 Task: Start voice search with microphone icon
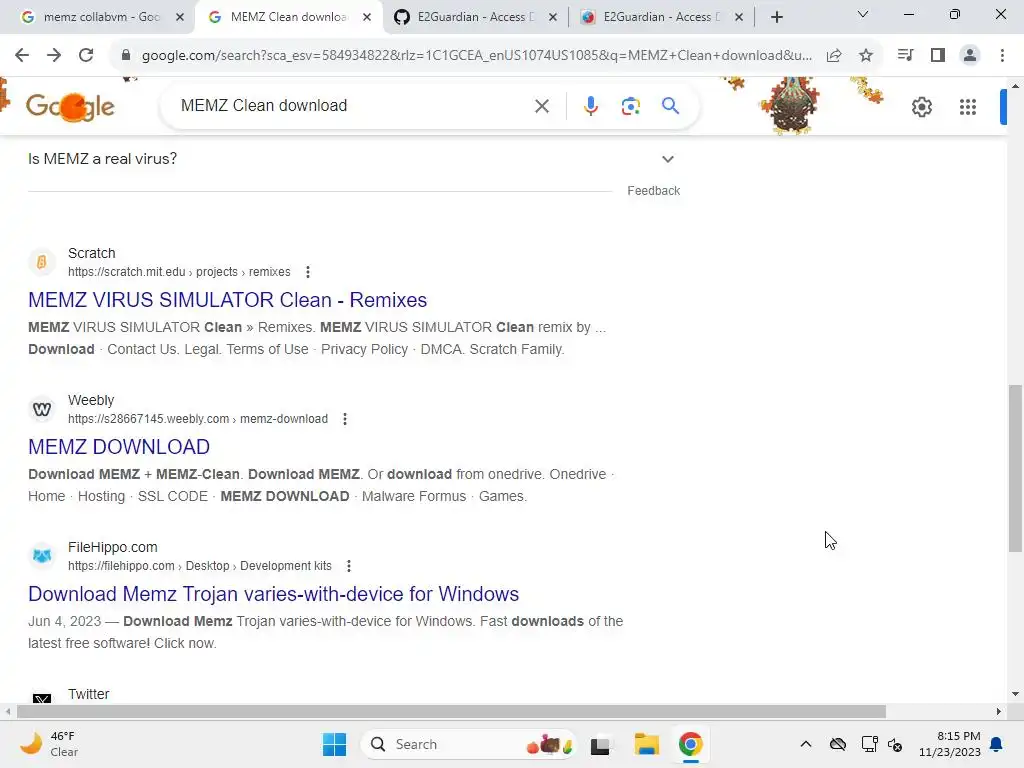590,106
